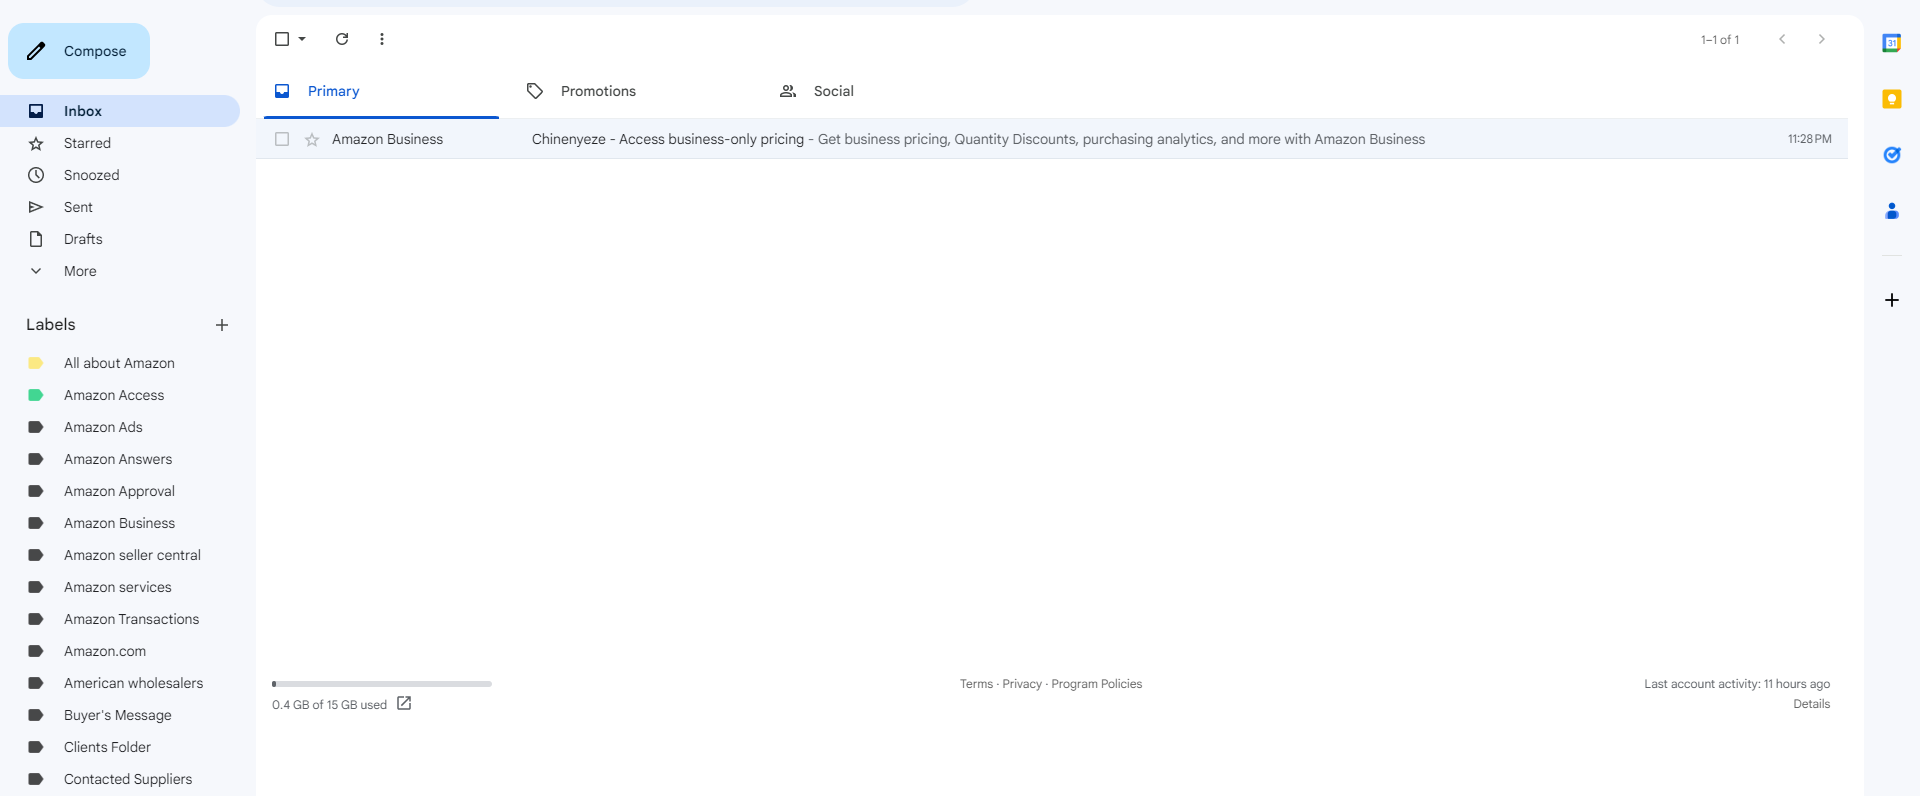Click the green Amazon Access label icon
This screenshot has width=1920, height=796.
point(36,395)
